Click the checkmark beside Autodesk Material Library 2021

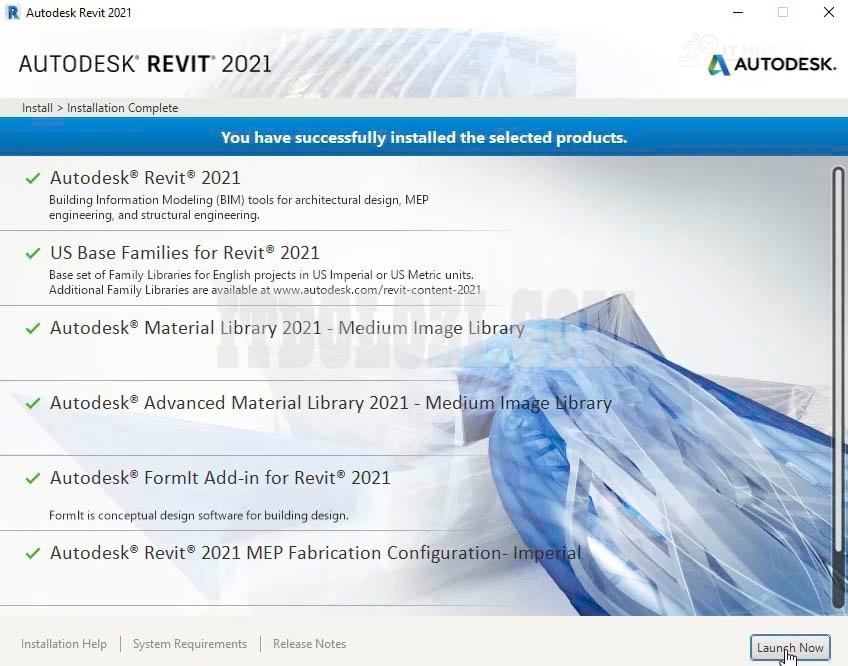coord(33,329)
